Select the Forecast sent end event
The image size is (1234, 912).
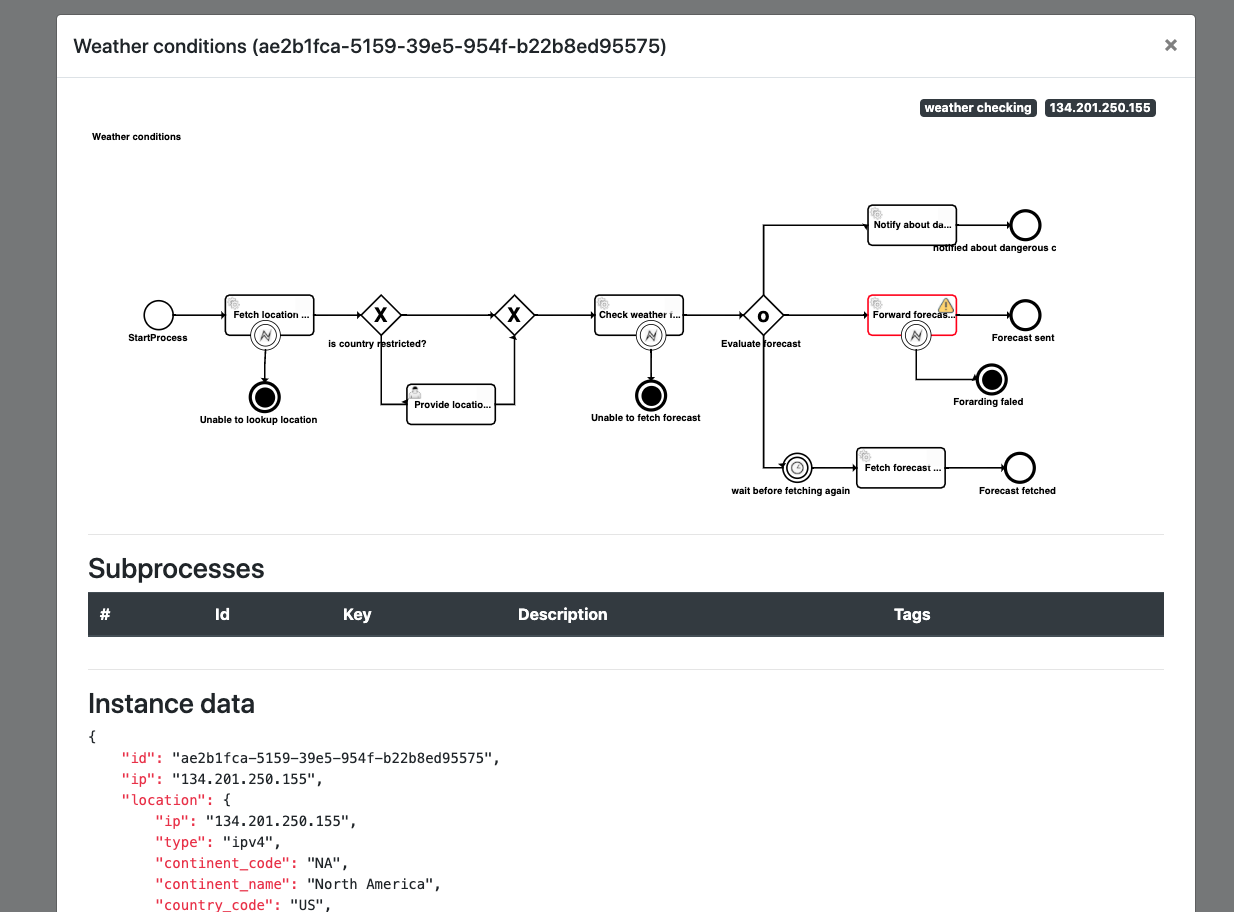pos(1025,315)
